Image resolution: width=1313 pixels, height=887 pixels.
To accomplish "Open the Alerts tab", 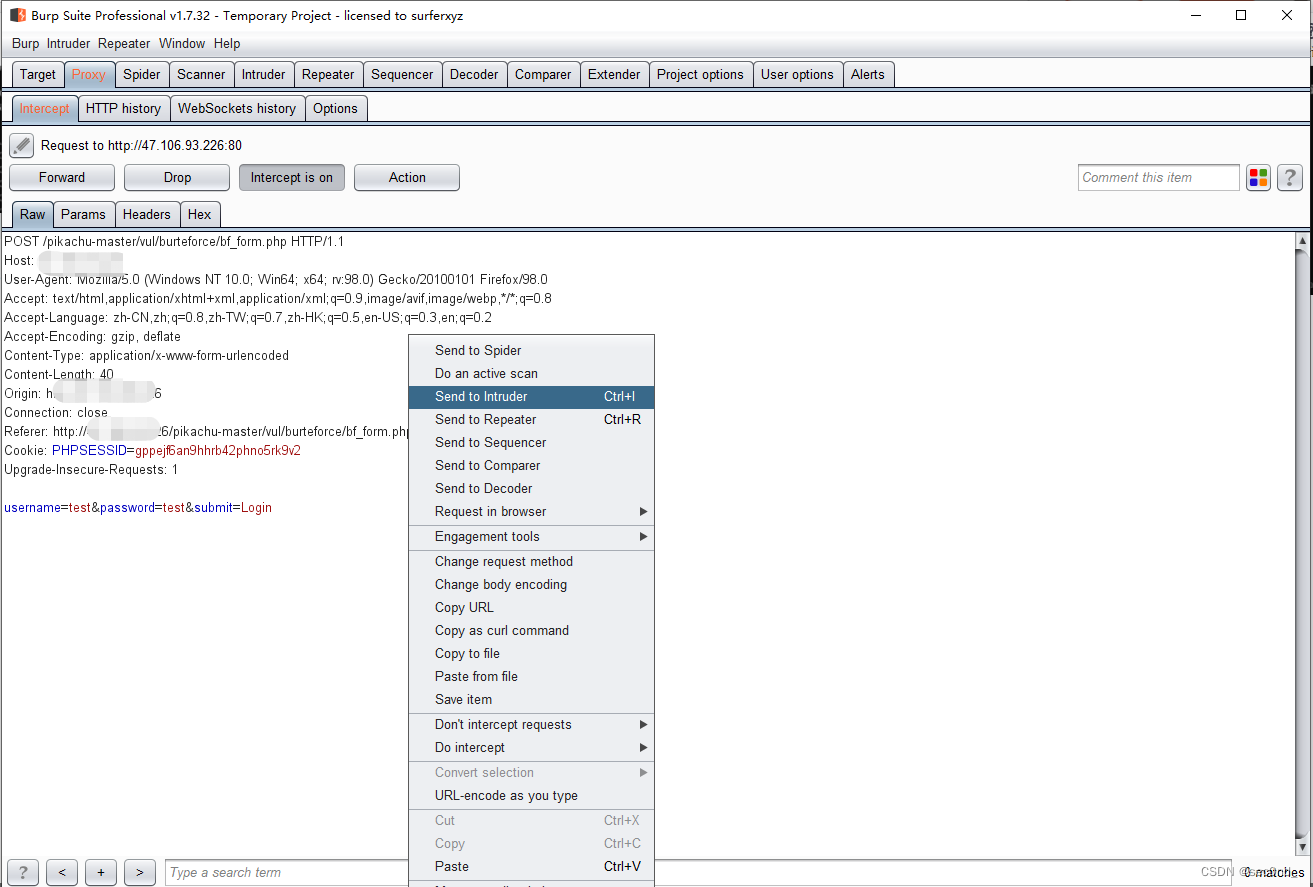I will (x=868, y=74).
